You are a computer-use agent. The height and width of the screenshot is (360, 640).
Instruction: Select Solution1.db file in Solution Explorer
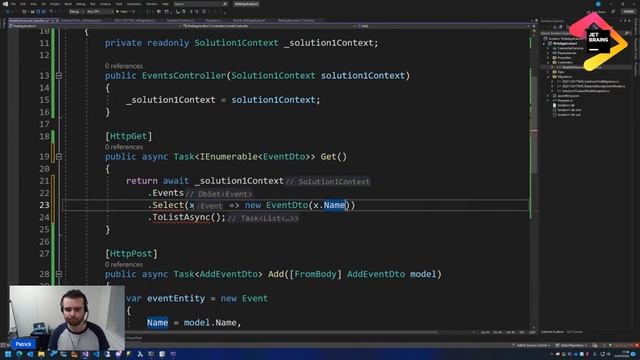[566, 105]
